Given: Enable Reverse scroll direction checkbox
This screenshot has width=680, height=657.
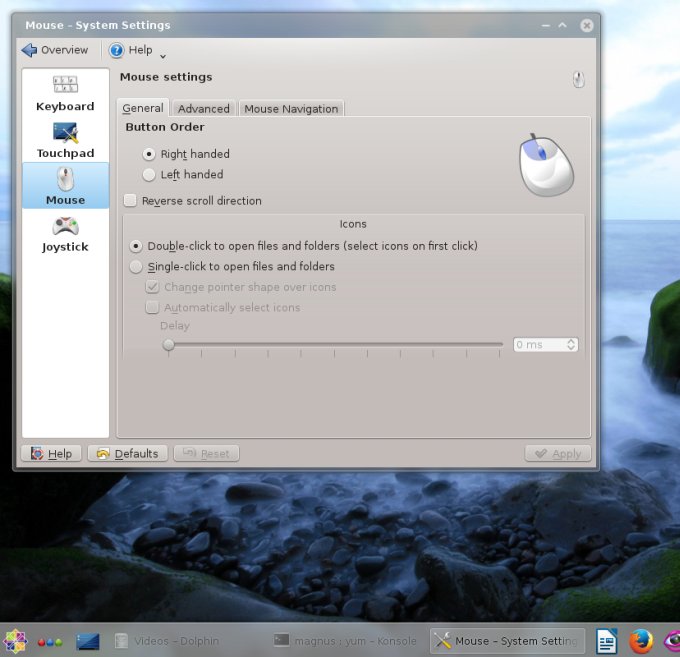Looking at the screenshot, I should tap(130, 201).
